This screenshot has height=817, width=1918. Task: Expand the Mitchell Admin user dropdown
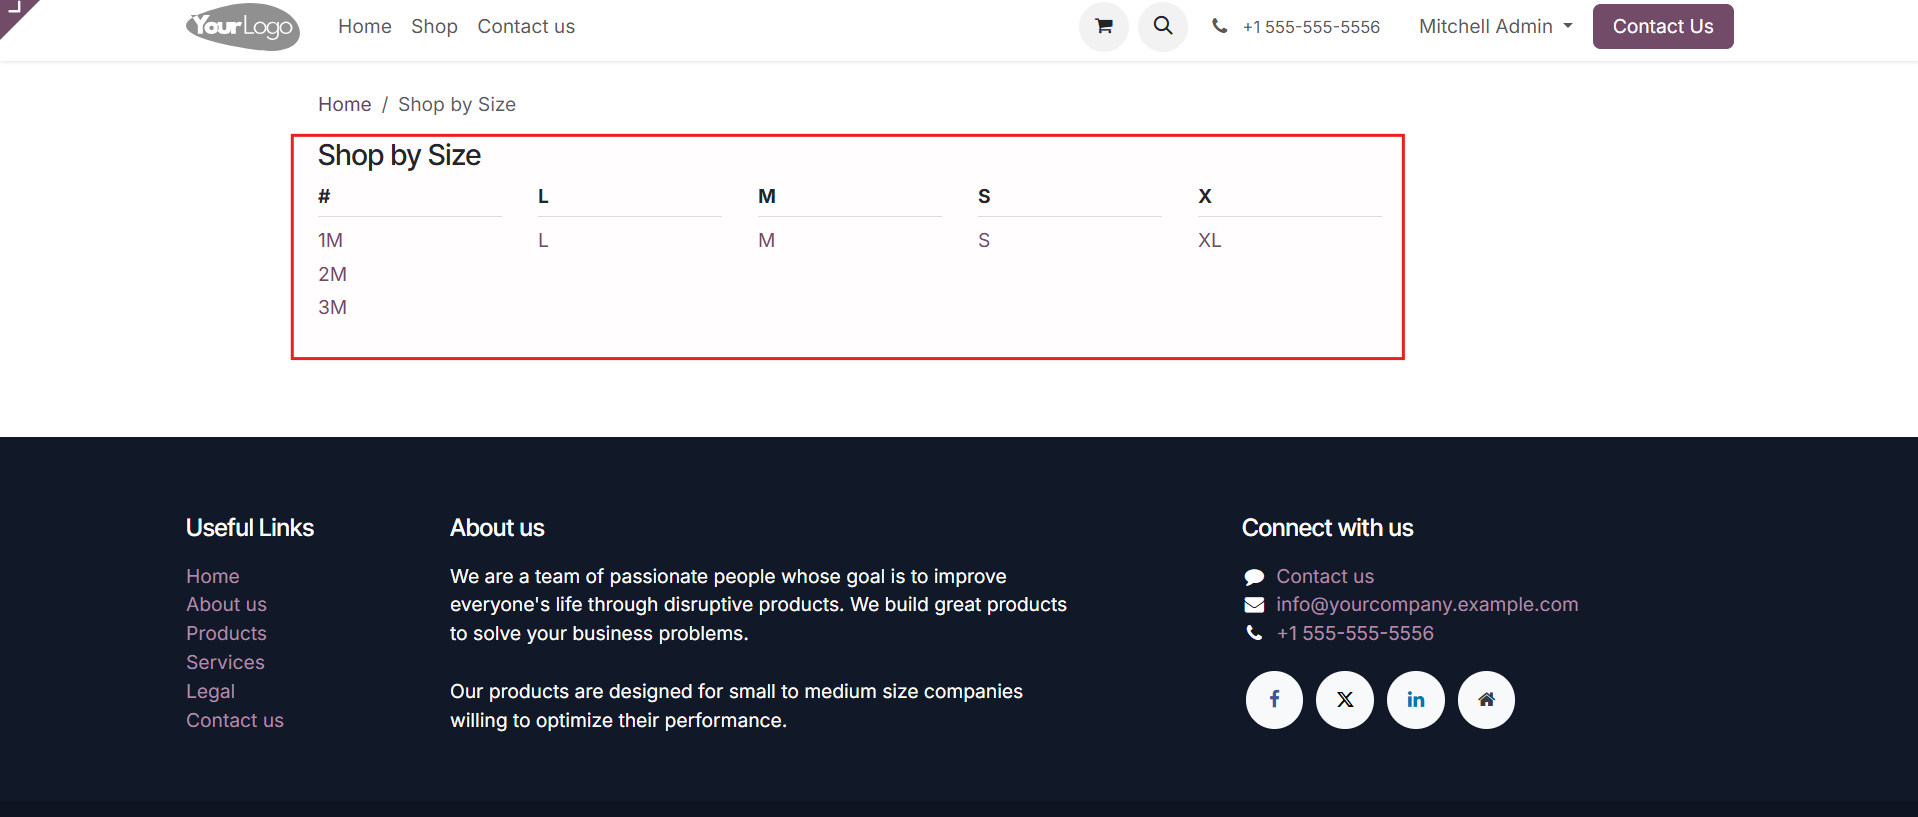pos(1495,27)
